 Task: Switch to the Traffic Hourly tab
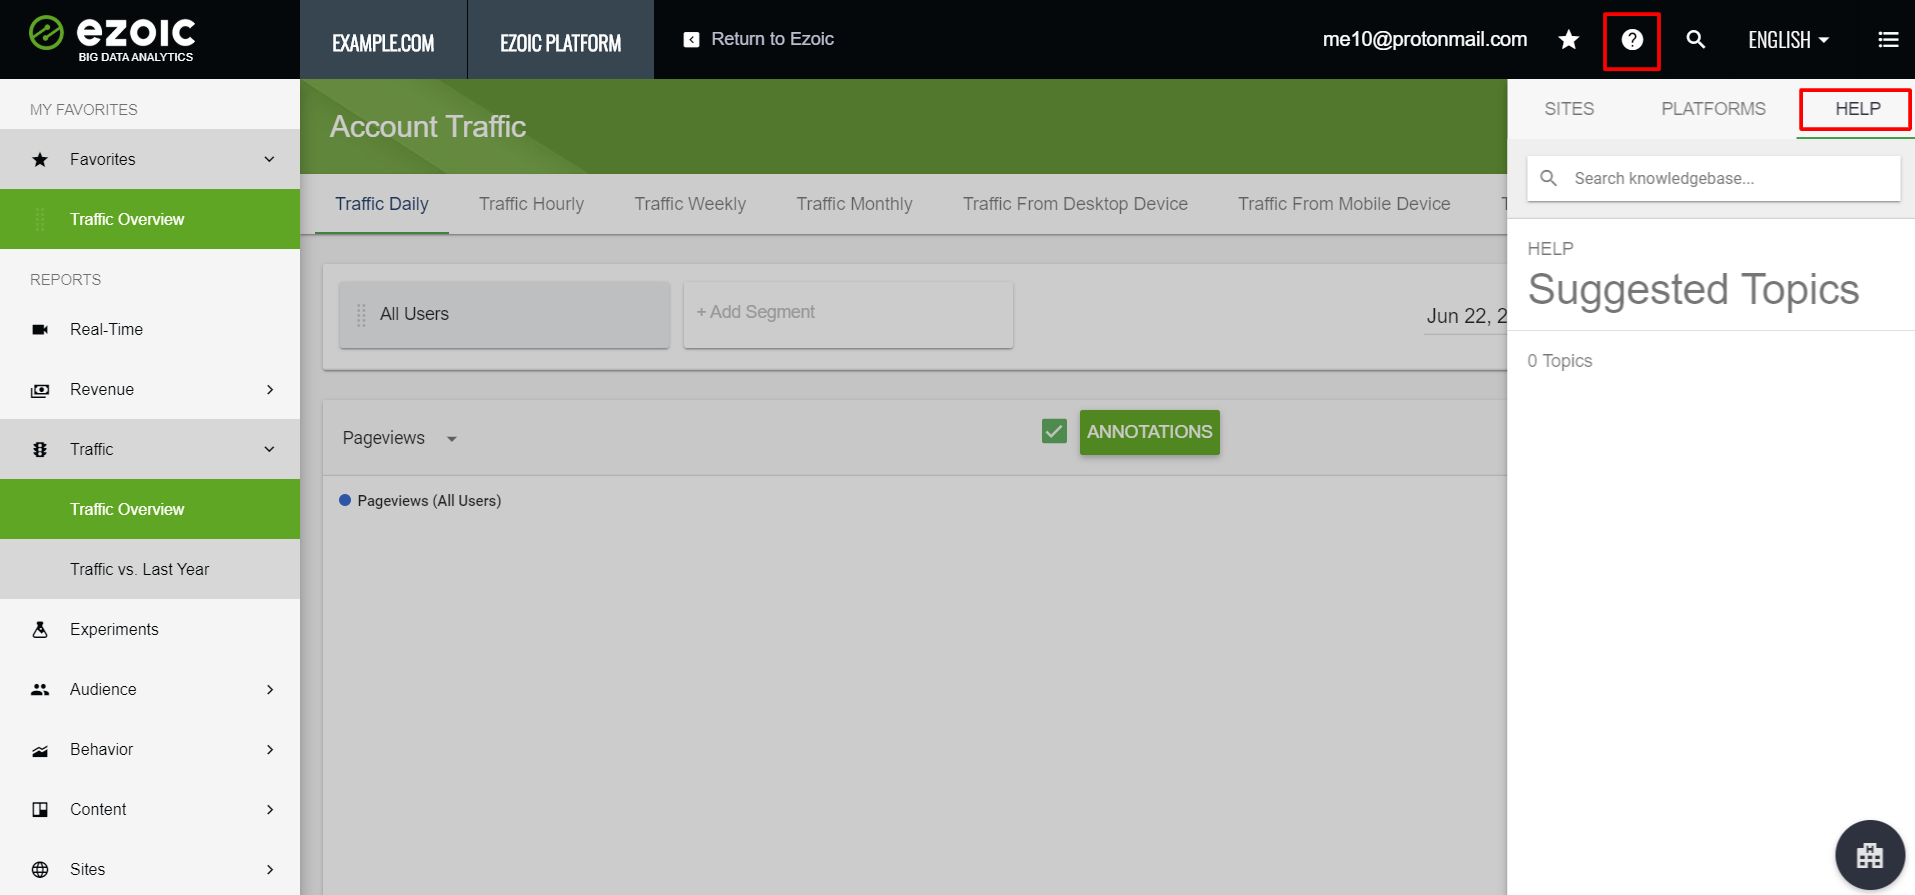531,204
